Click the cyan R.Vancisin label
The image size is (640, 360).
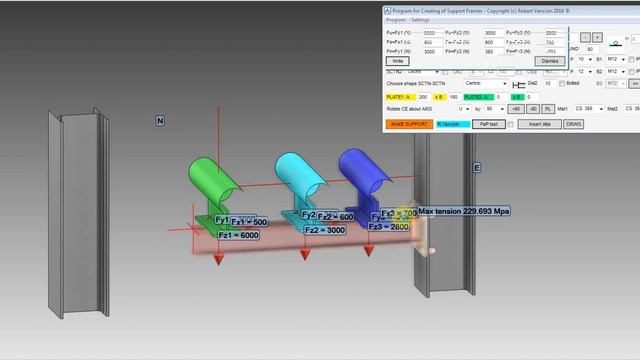point(453,124)
